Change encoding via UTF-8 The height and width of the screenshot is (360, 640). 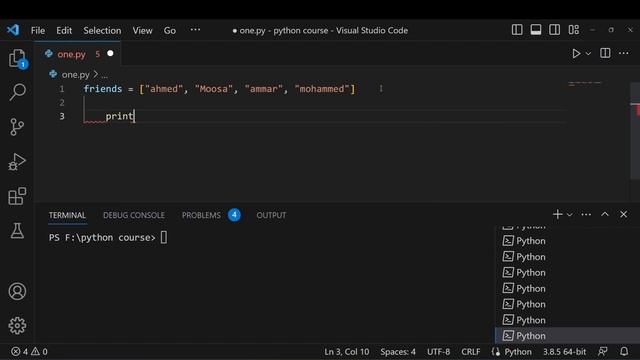(x=438, y=352)
